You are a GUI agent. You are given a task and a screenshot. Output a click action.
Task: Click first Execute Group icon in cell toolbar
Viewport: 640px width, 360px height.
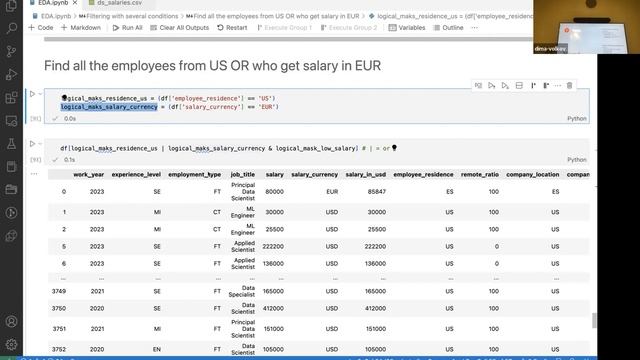point(533,85)
